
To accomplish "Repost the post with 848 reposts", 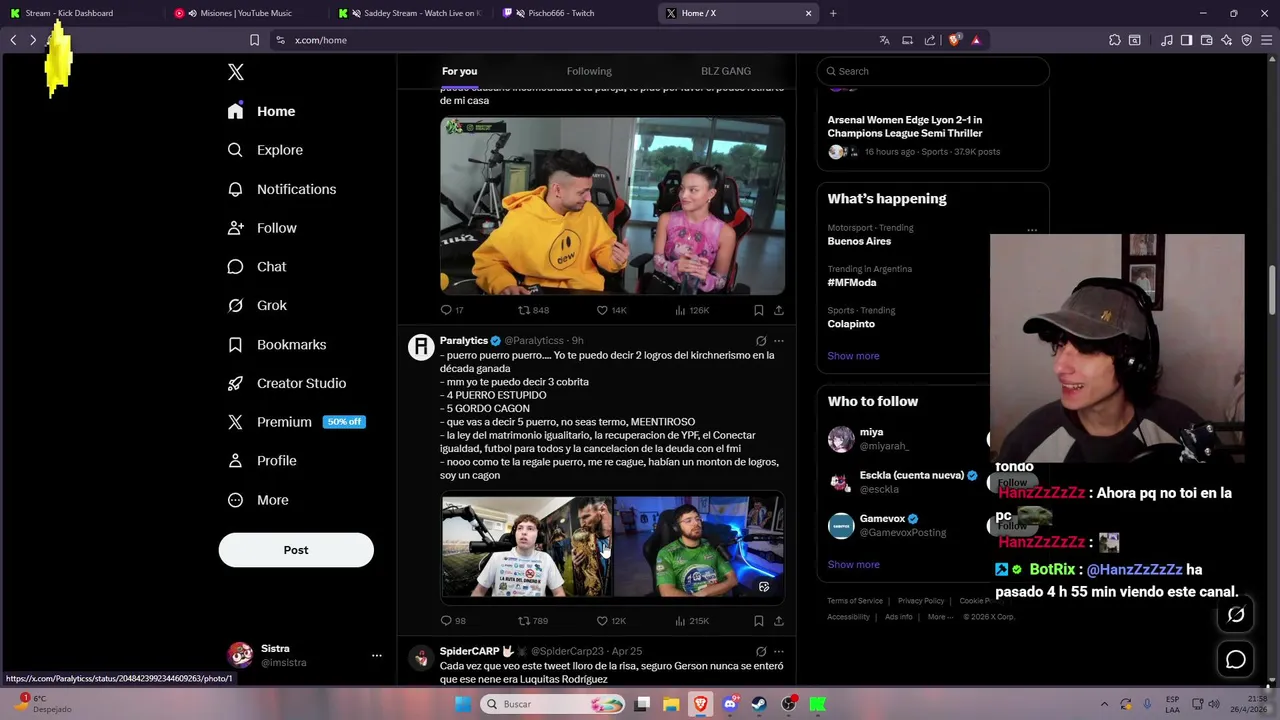I will click(533, 310).
